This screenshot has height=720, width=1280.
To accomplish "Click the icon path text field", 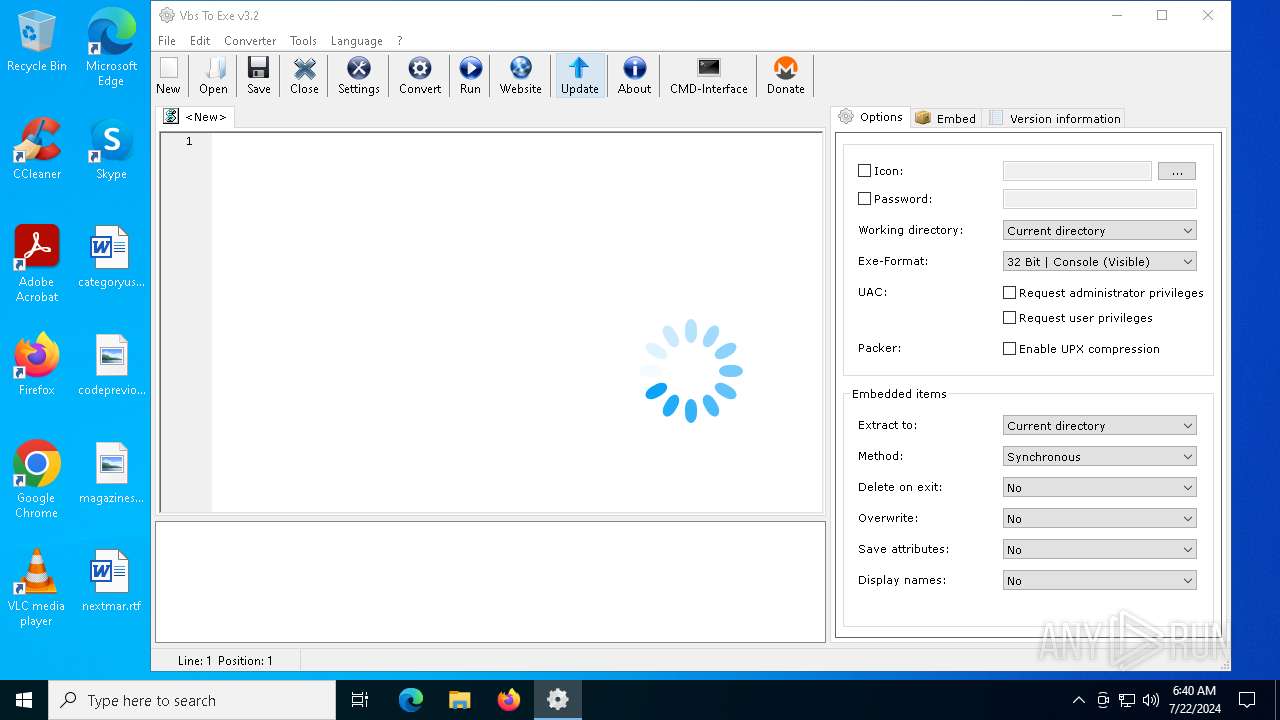I will pyautogui.click(x=1077, y=171).
